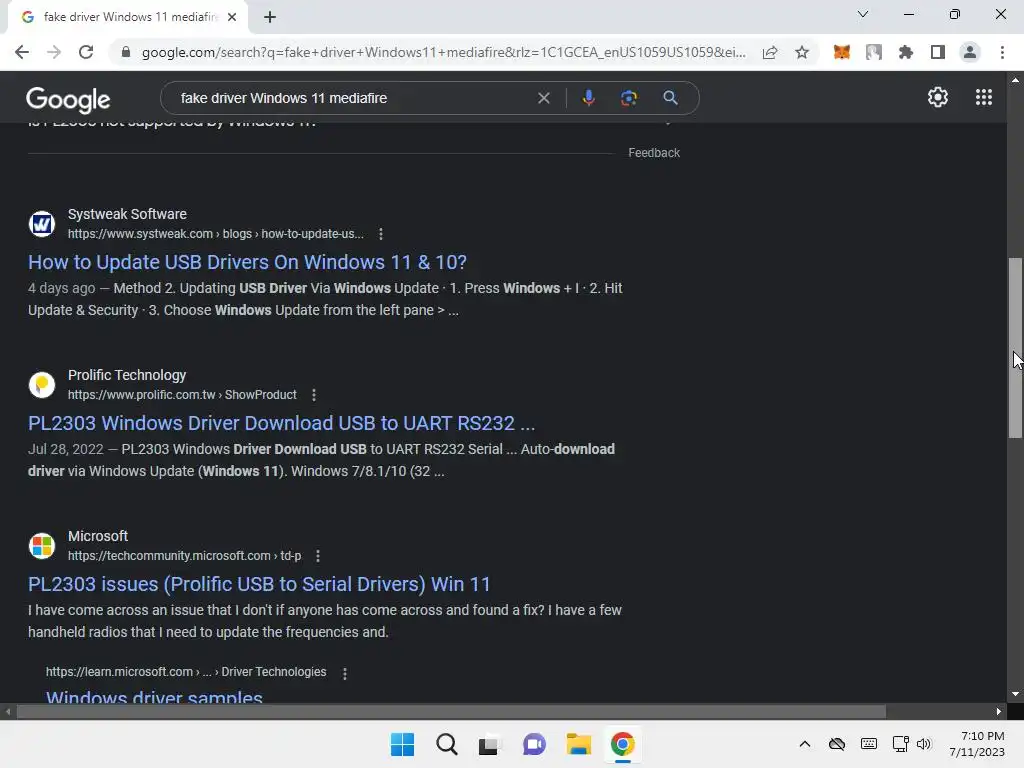The width and height of the screenshot is (1024, 768).
Task: Open 'How to Update USB Drivers' result
Action: tap(248, 263)
